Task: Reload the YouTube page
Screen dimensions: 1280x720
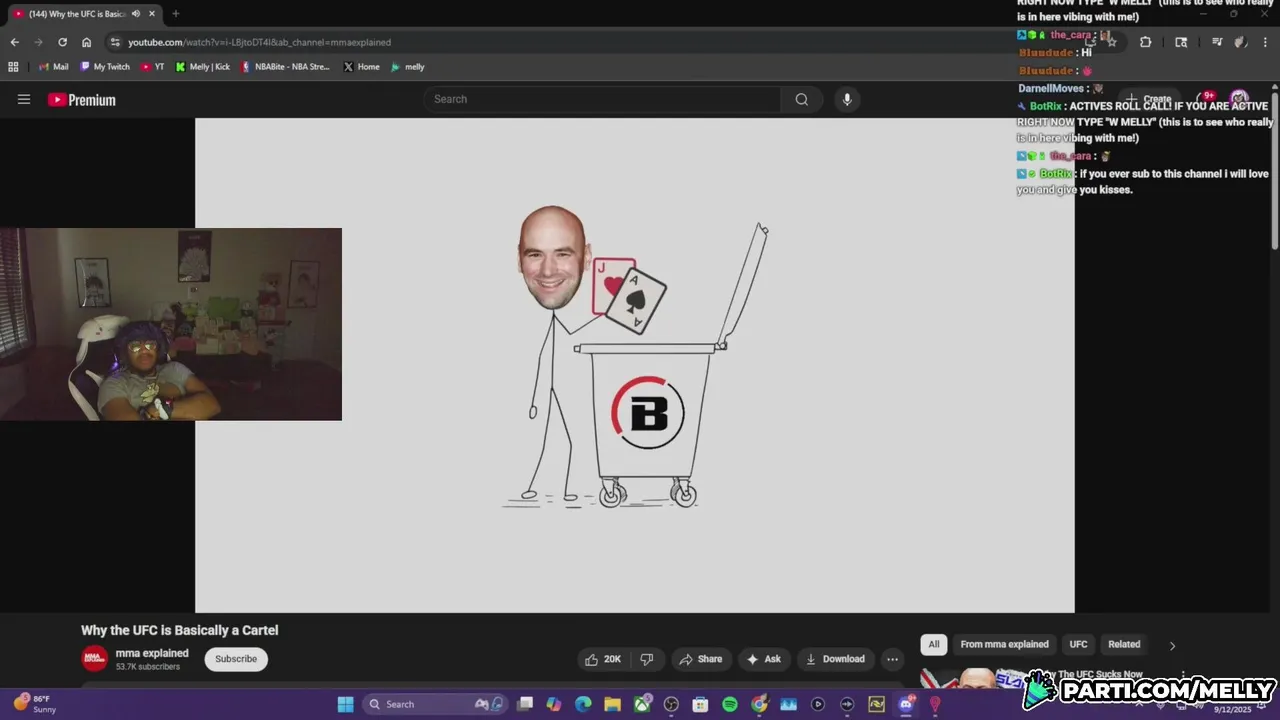Action: point(62,42)
